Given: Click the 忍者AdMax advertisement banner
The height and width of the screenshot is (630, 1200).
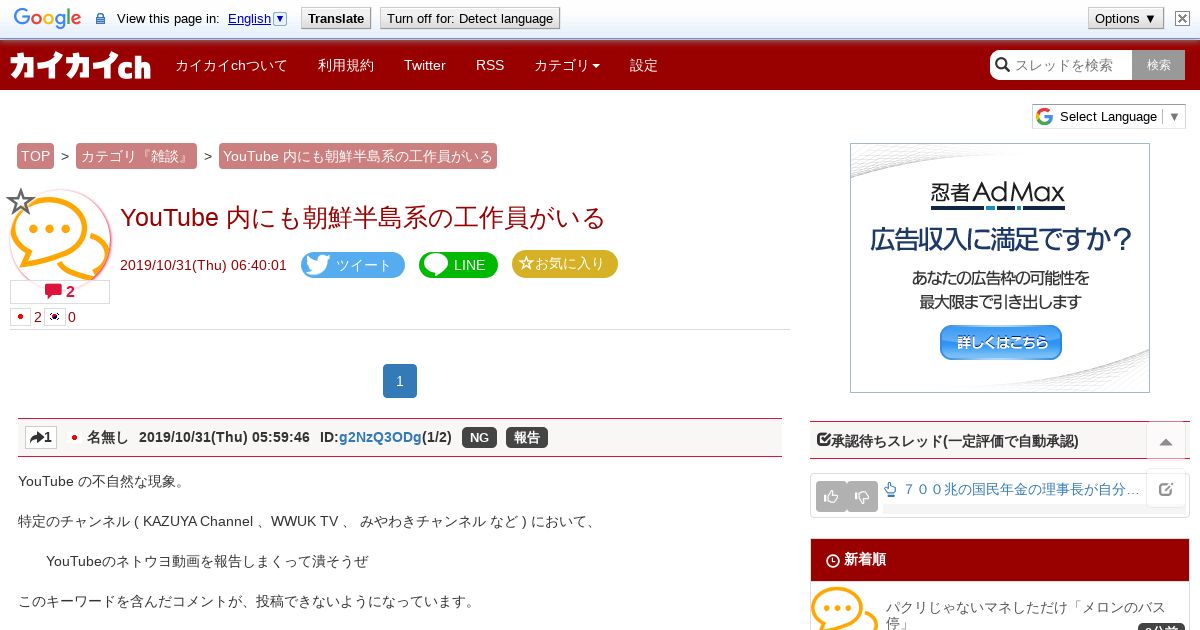Looking at the screenshot, I should pos(1000,268).
